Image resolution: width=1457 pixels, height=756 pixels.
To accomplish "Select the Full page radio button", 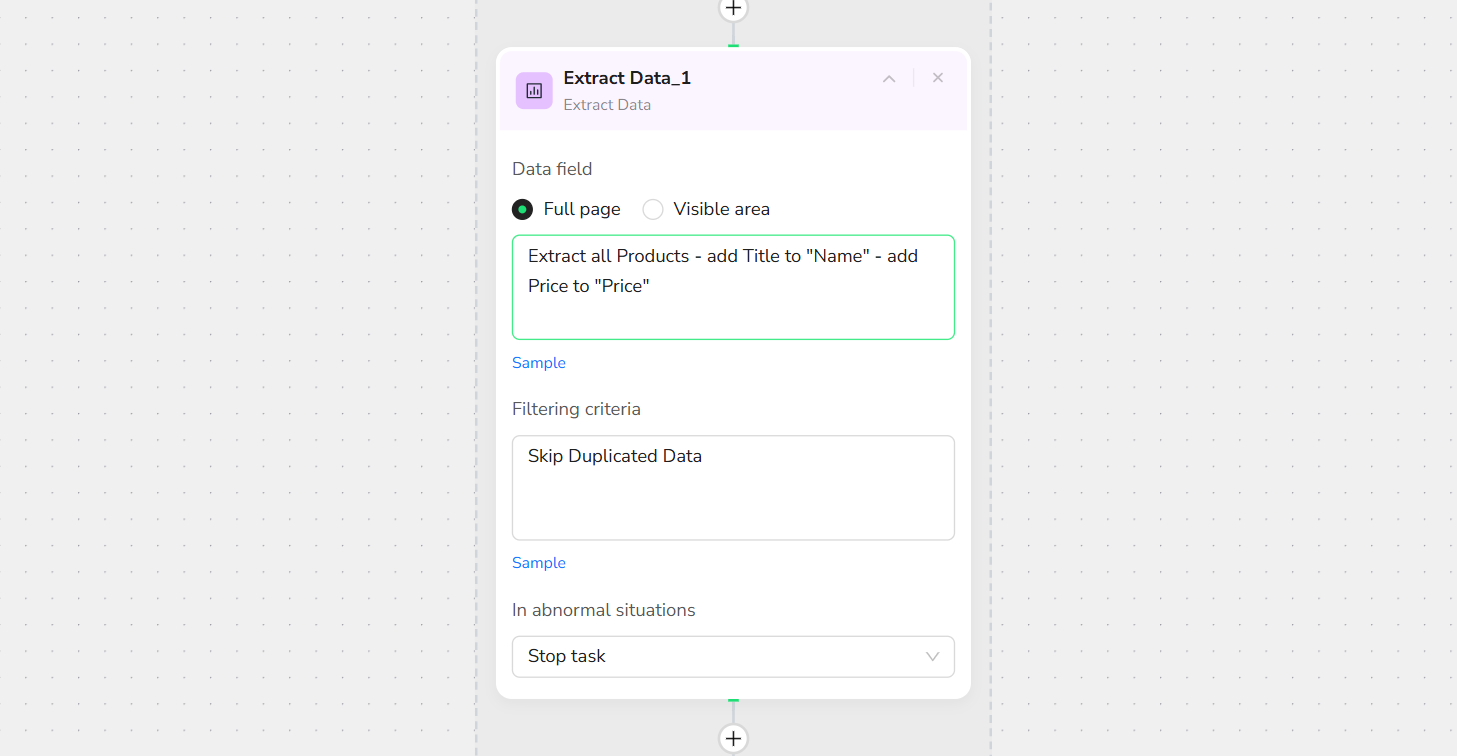I will click(x=522, y=209).
